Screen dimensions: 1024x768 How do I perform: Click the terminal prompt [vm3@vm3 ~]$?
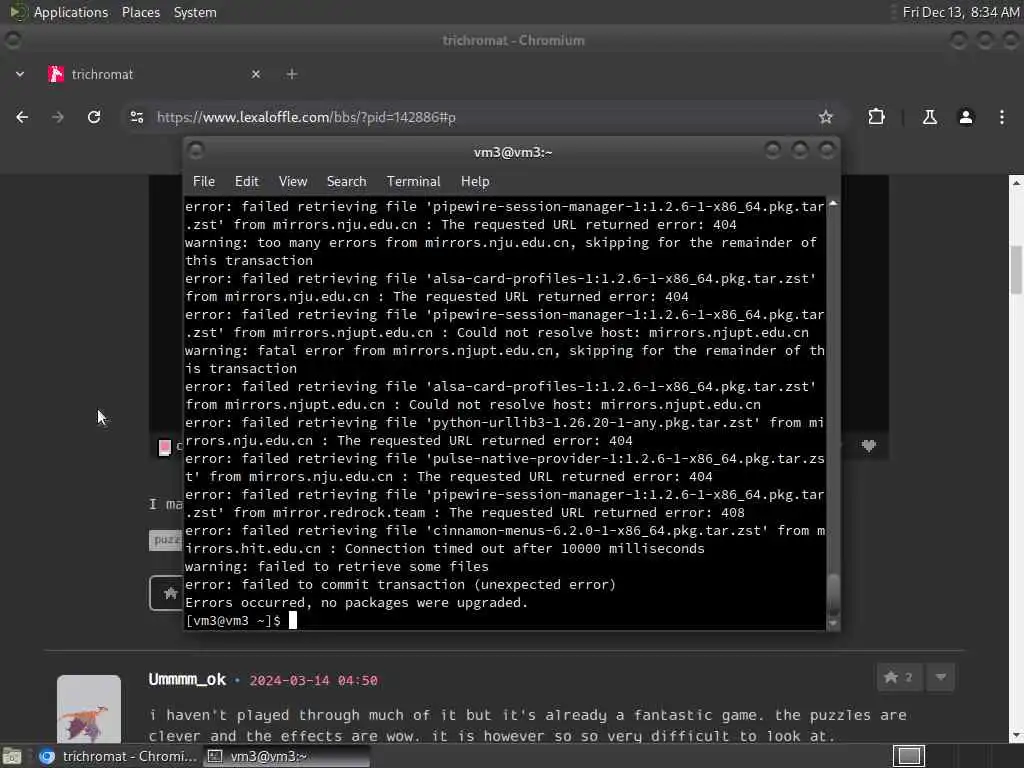pos(233,620)
